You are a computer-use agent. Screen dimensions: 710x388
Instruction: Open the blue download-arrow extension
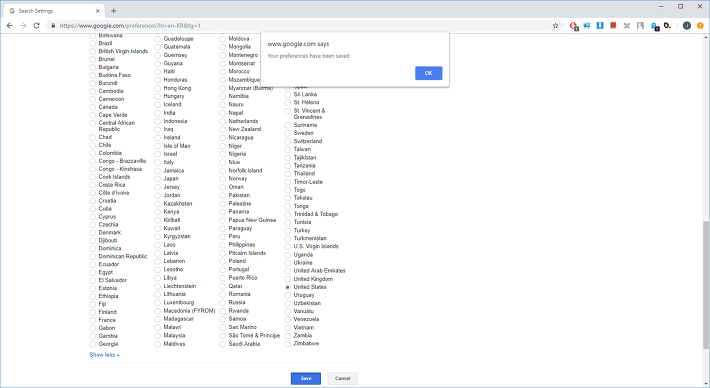pyautogui.click(x=600, y=26)
